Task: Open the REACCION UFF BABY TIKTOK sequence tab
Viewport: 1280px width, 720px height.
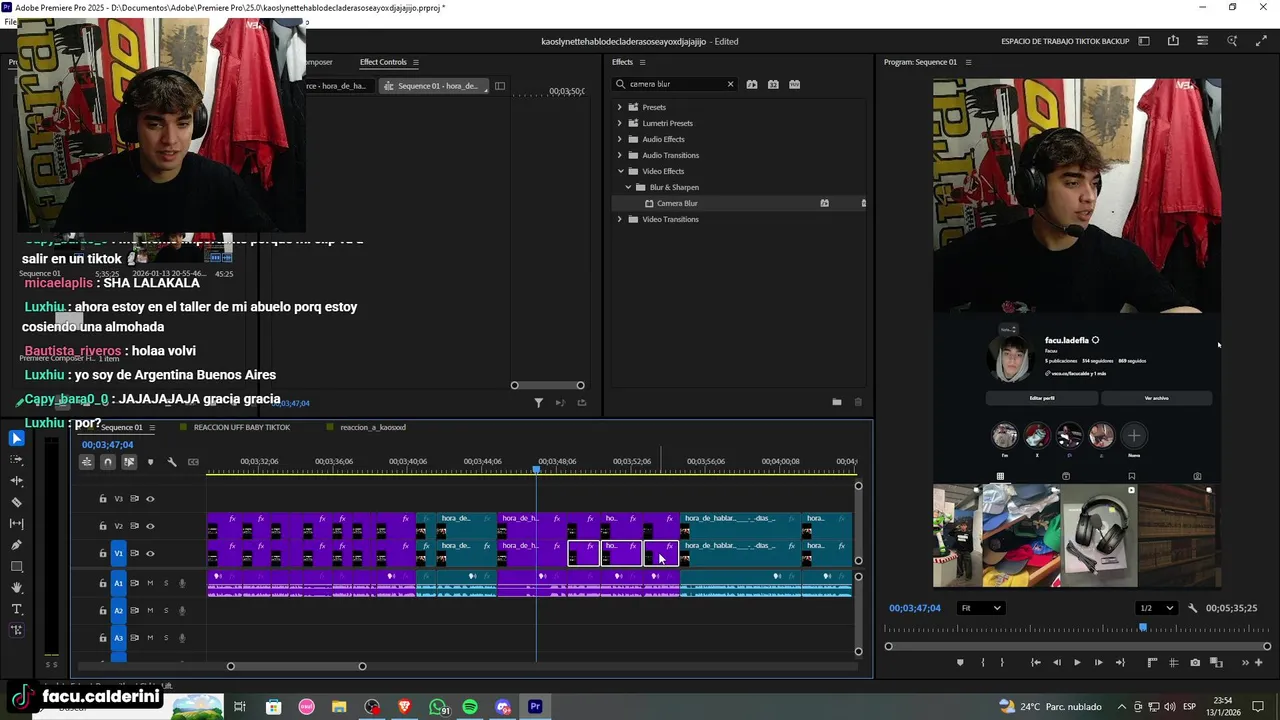Action: 242,427
